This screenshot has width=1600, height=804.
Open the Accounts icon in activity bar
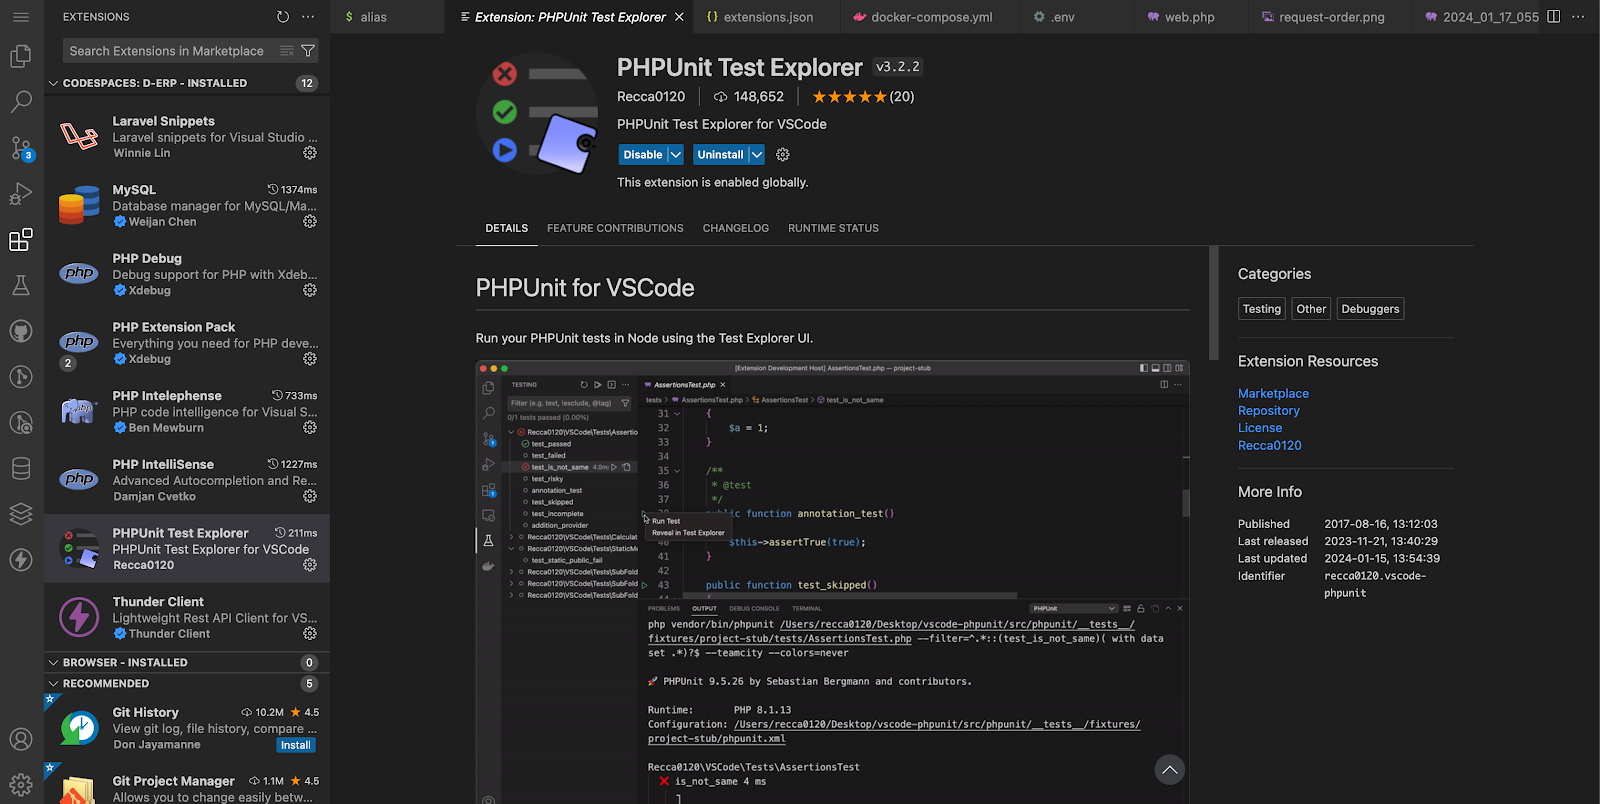pos(21,740)
